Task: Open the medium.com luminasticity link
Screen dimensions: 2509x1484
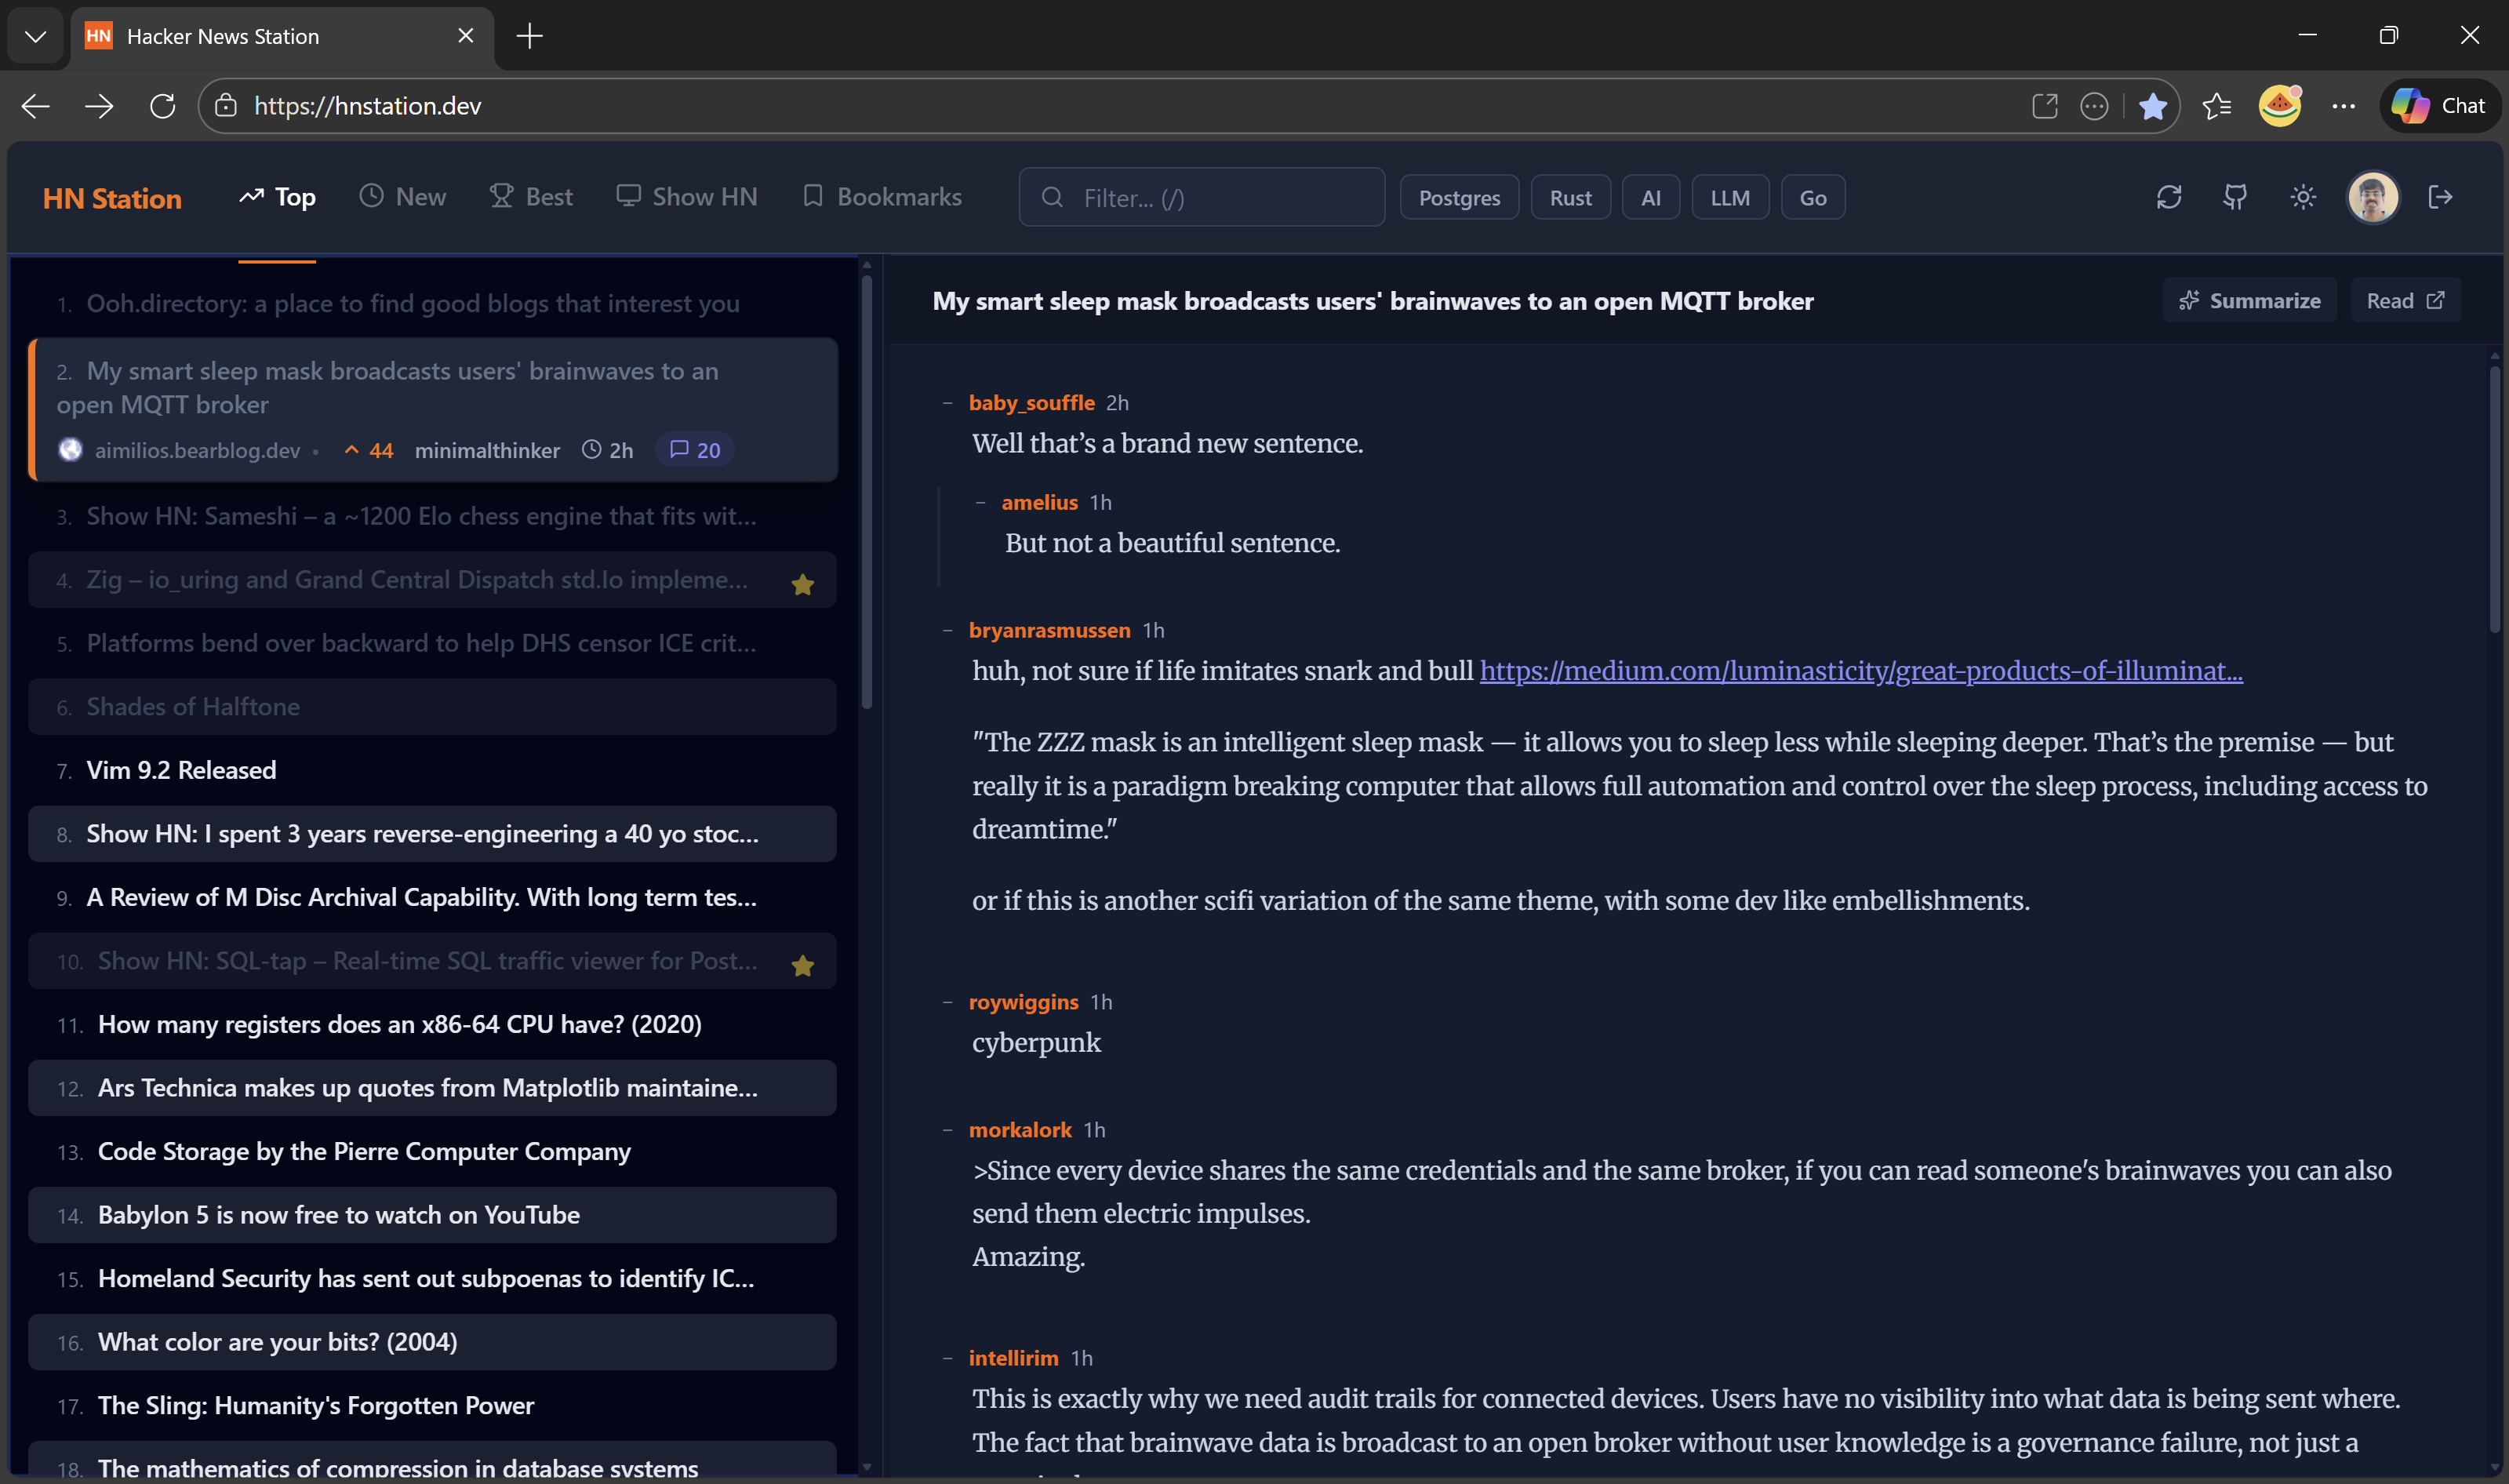Action: (x=1860, y=671)
